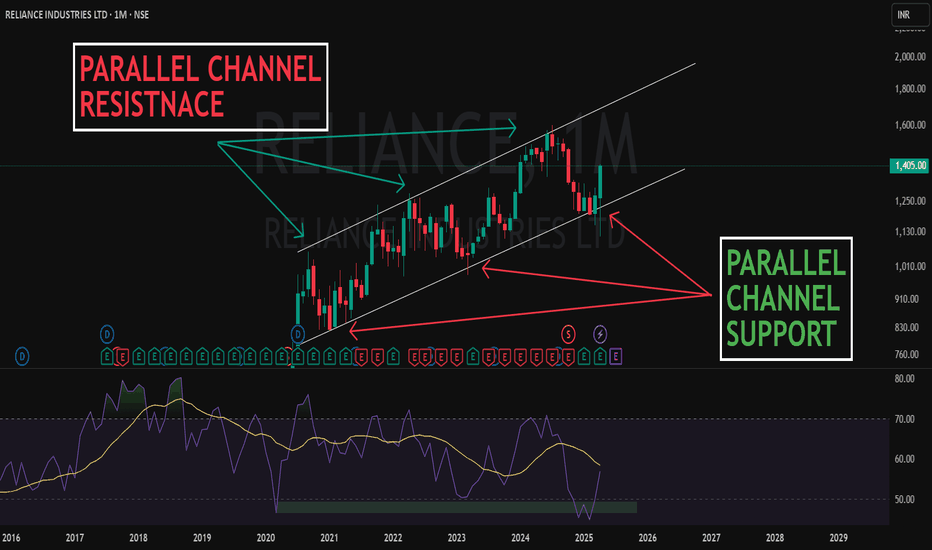Click the 1,130.00 price scale label
Viewport: 932px width, 550px height.
[x=910, y=231]
